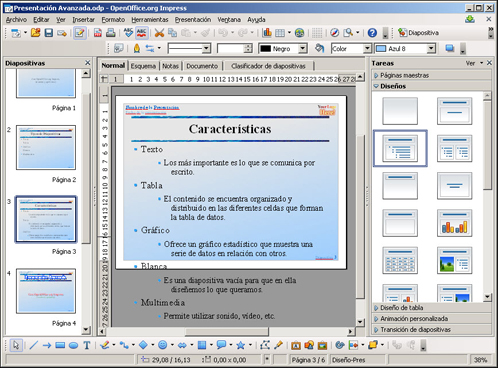Screen dimensions: 498x368
Task: Toggle the Edit file mode icon
Action: click(x=80, y=33)
